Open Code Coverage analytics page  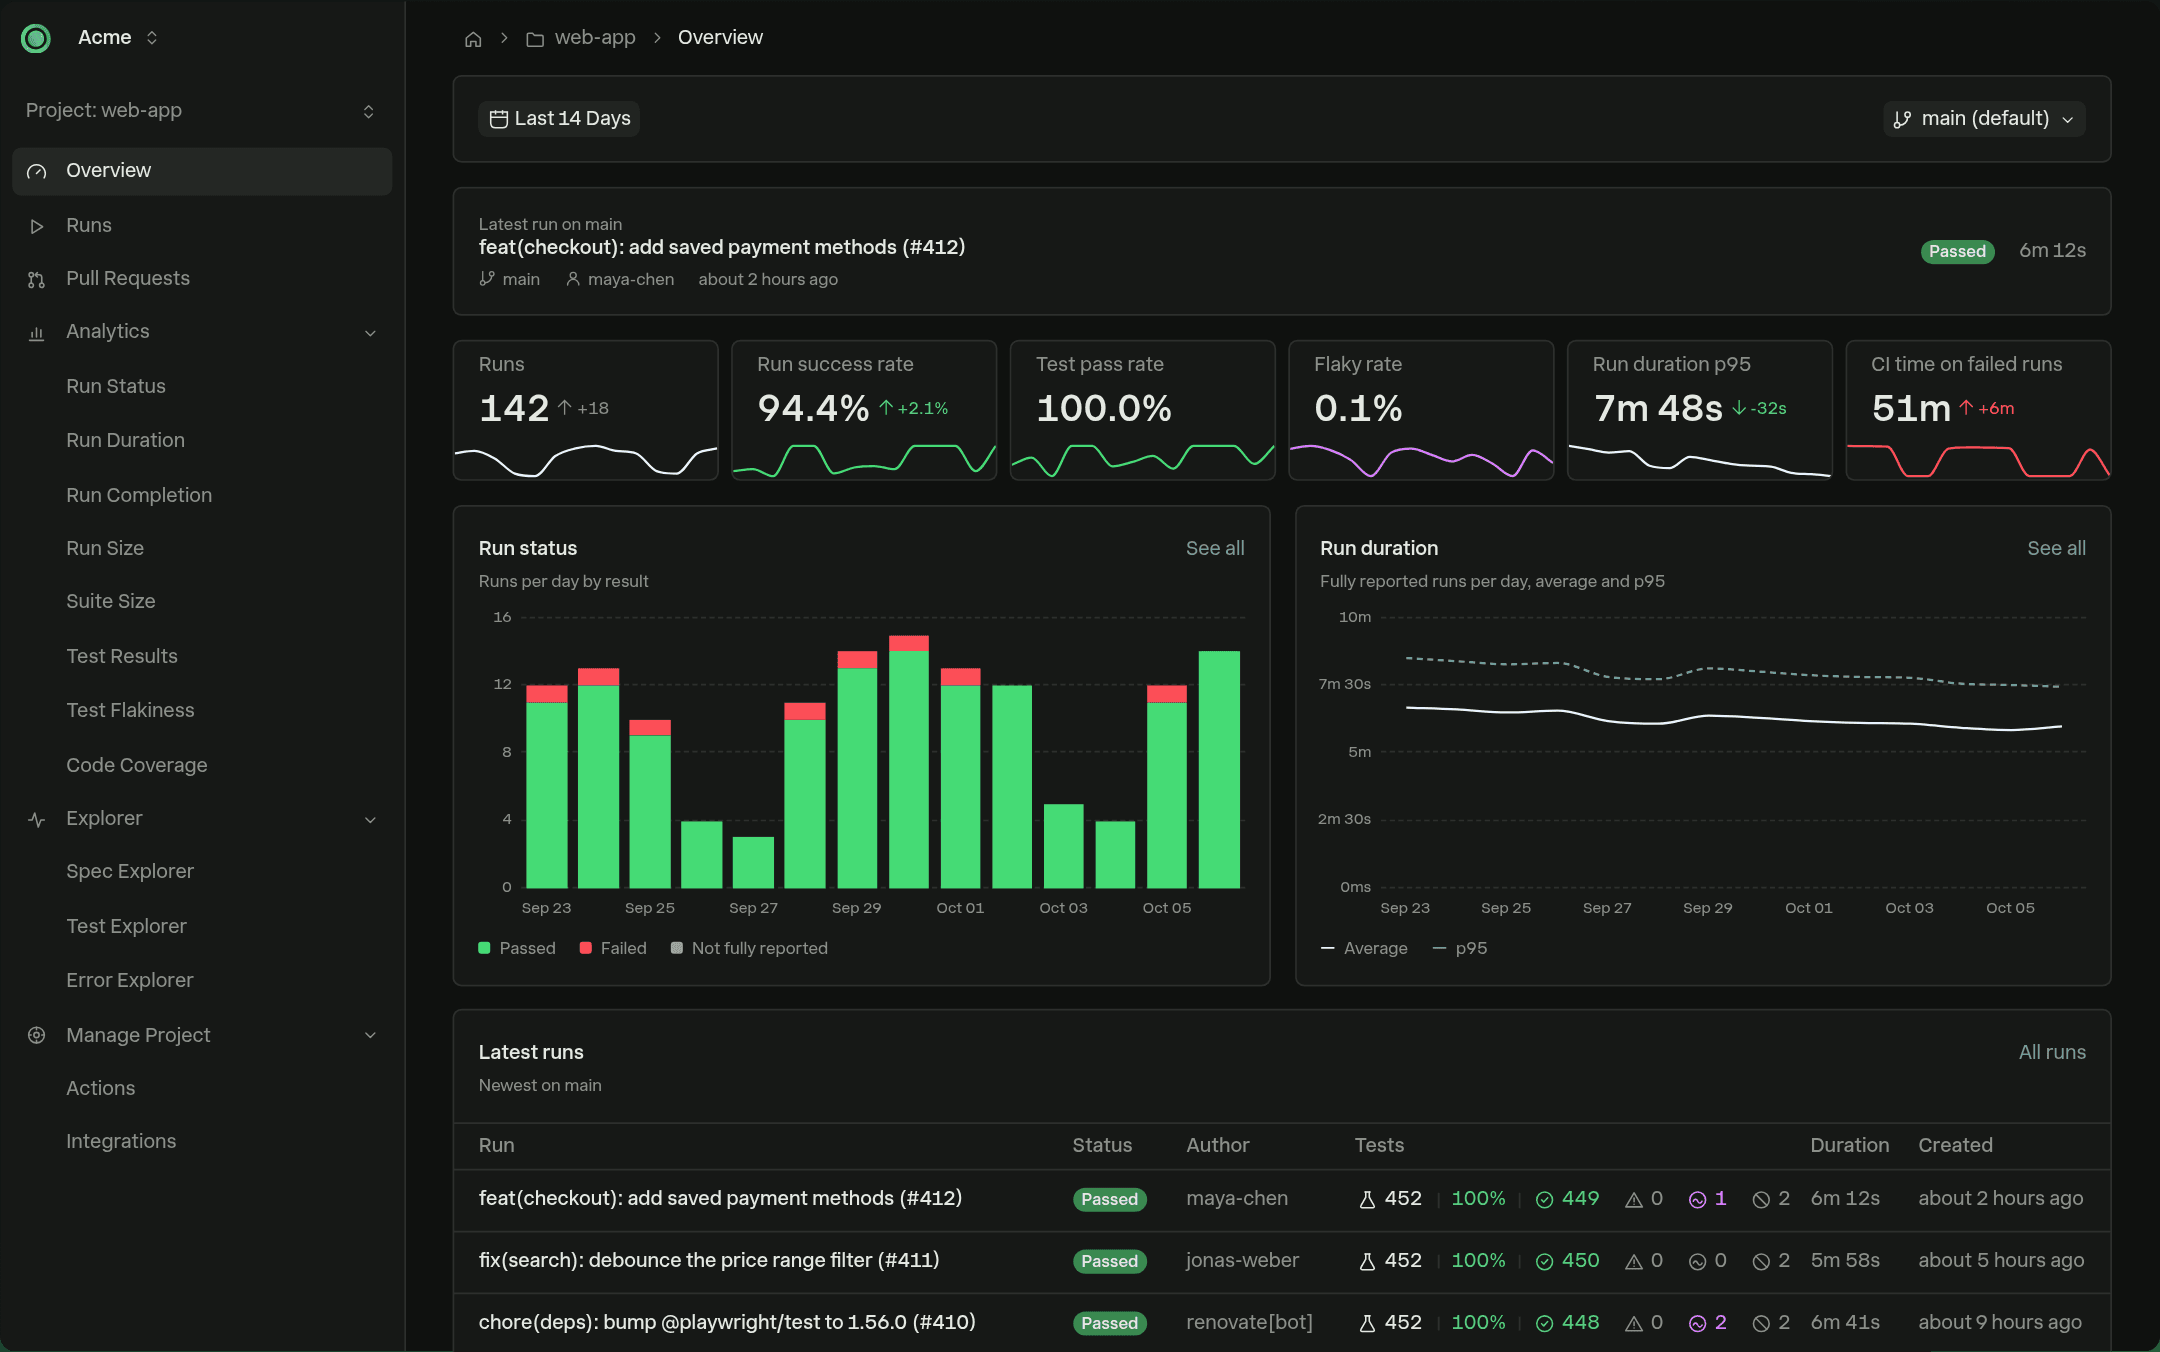coord(137,766)
